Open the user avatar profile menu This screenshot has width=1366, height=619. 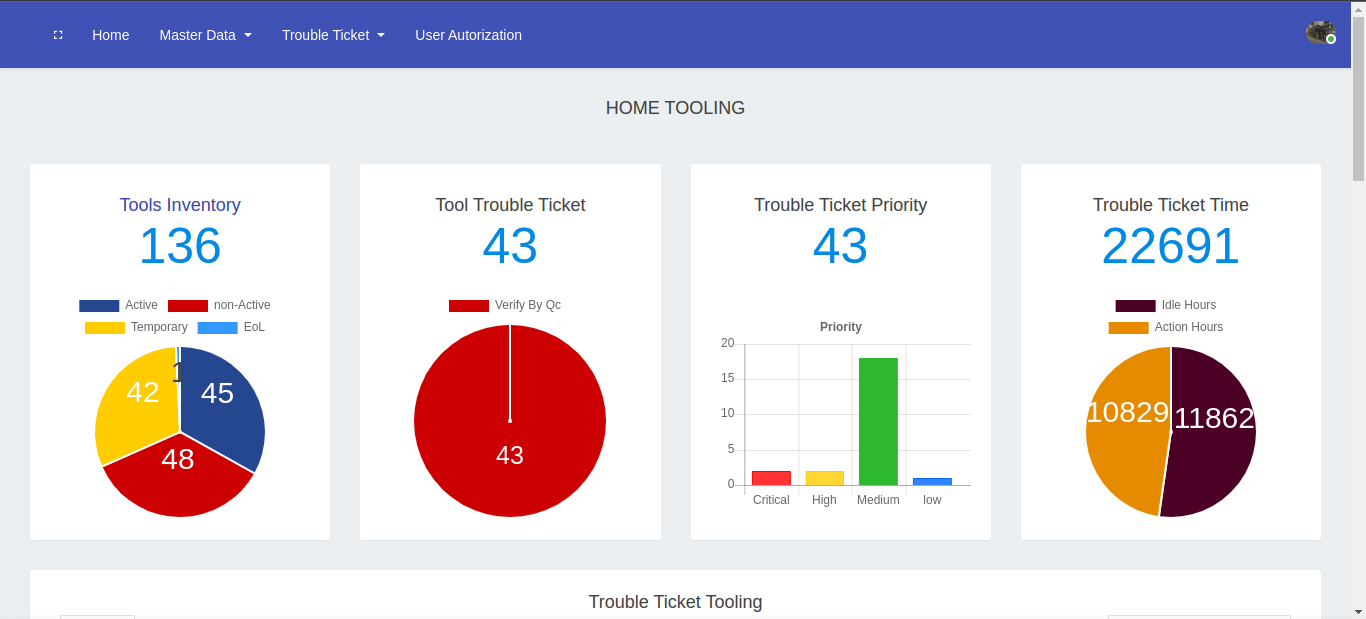coord(1320,33)
